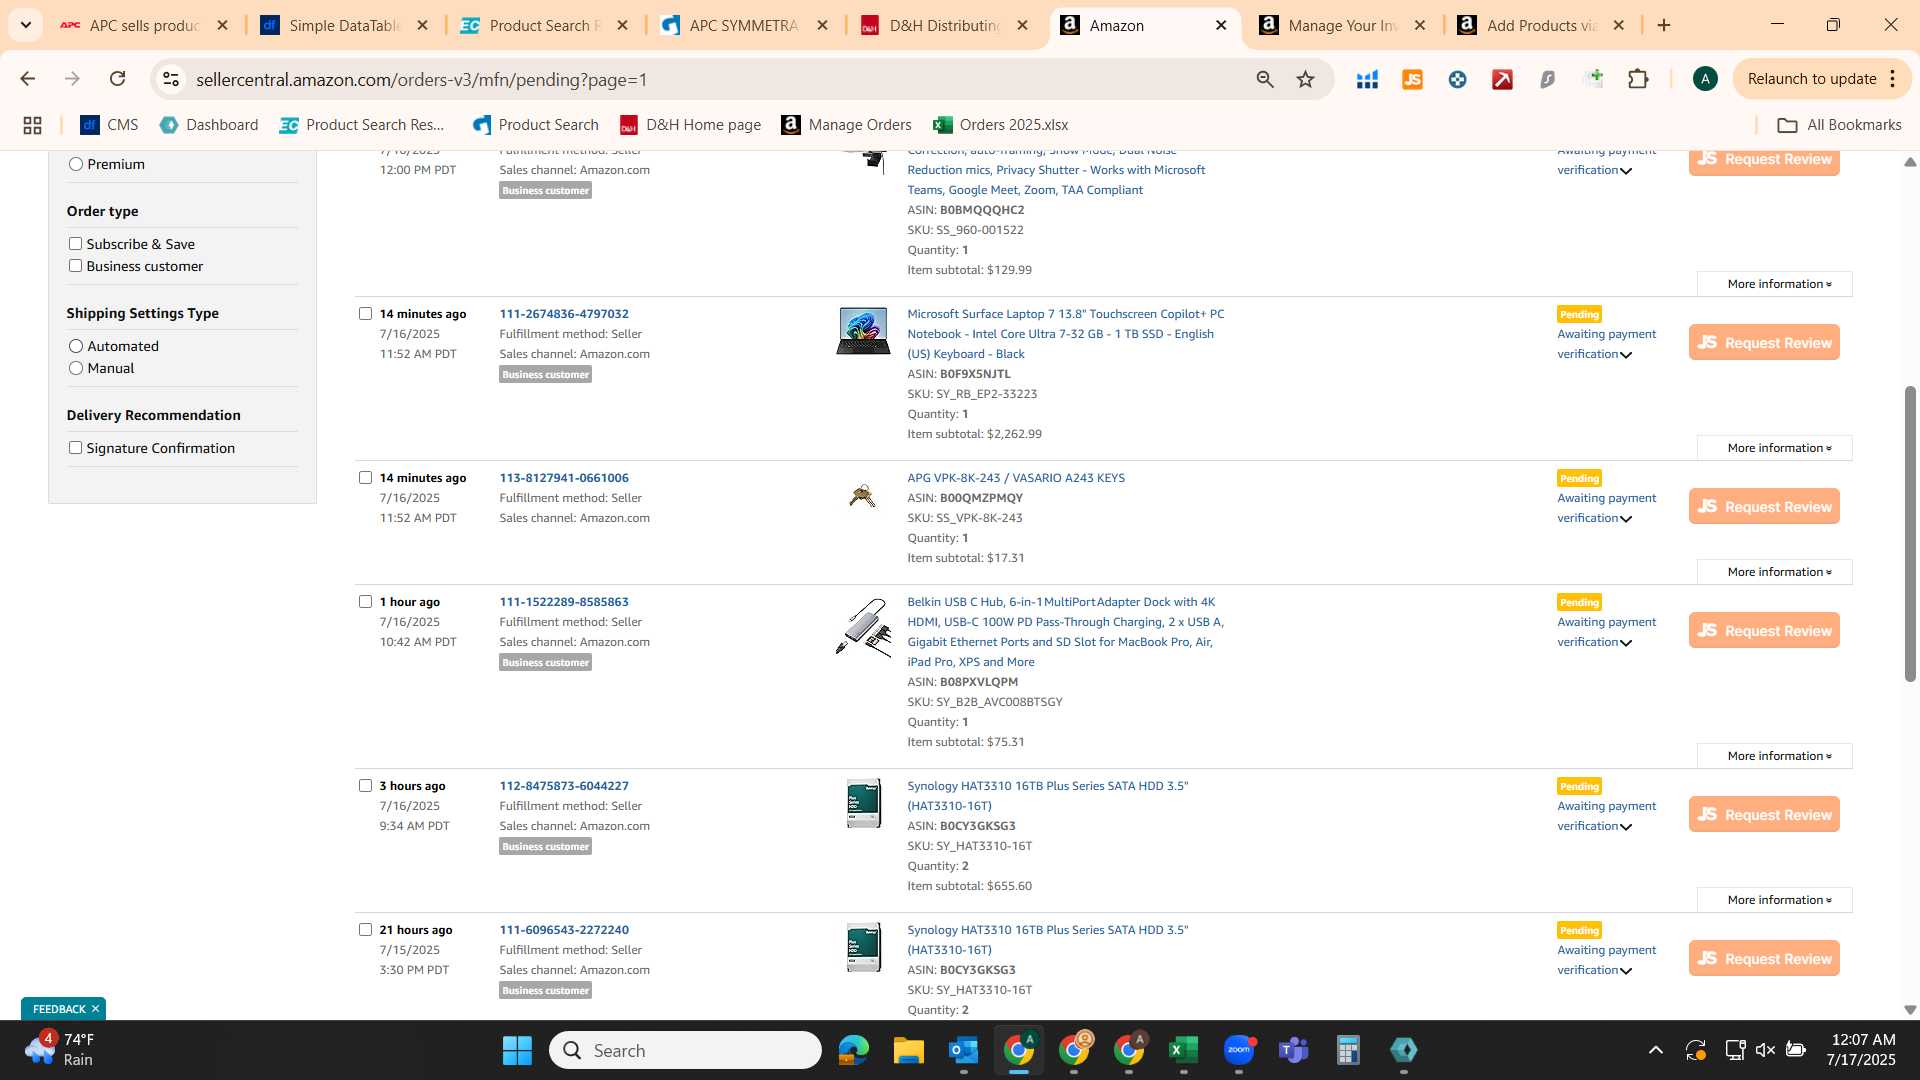Check Subscribe & Save order type
The image size is (1920, 1080).
pos(75,243)
